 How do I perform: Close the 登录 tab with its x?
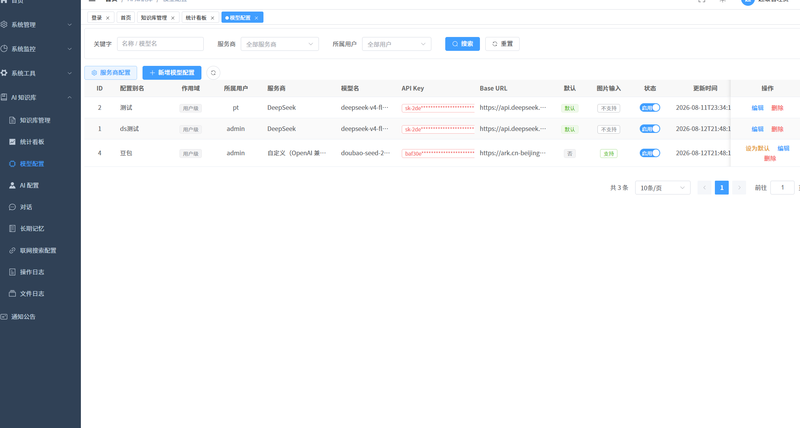[108, 18]
